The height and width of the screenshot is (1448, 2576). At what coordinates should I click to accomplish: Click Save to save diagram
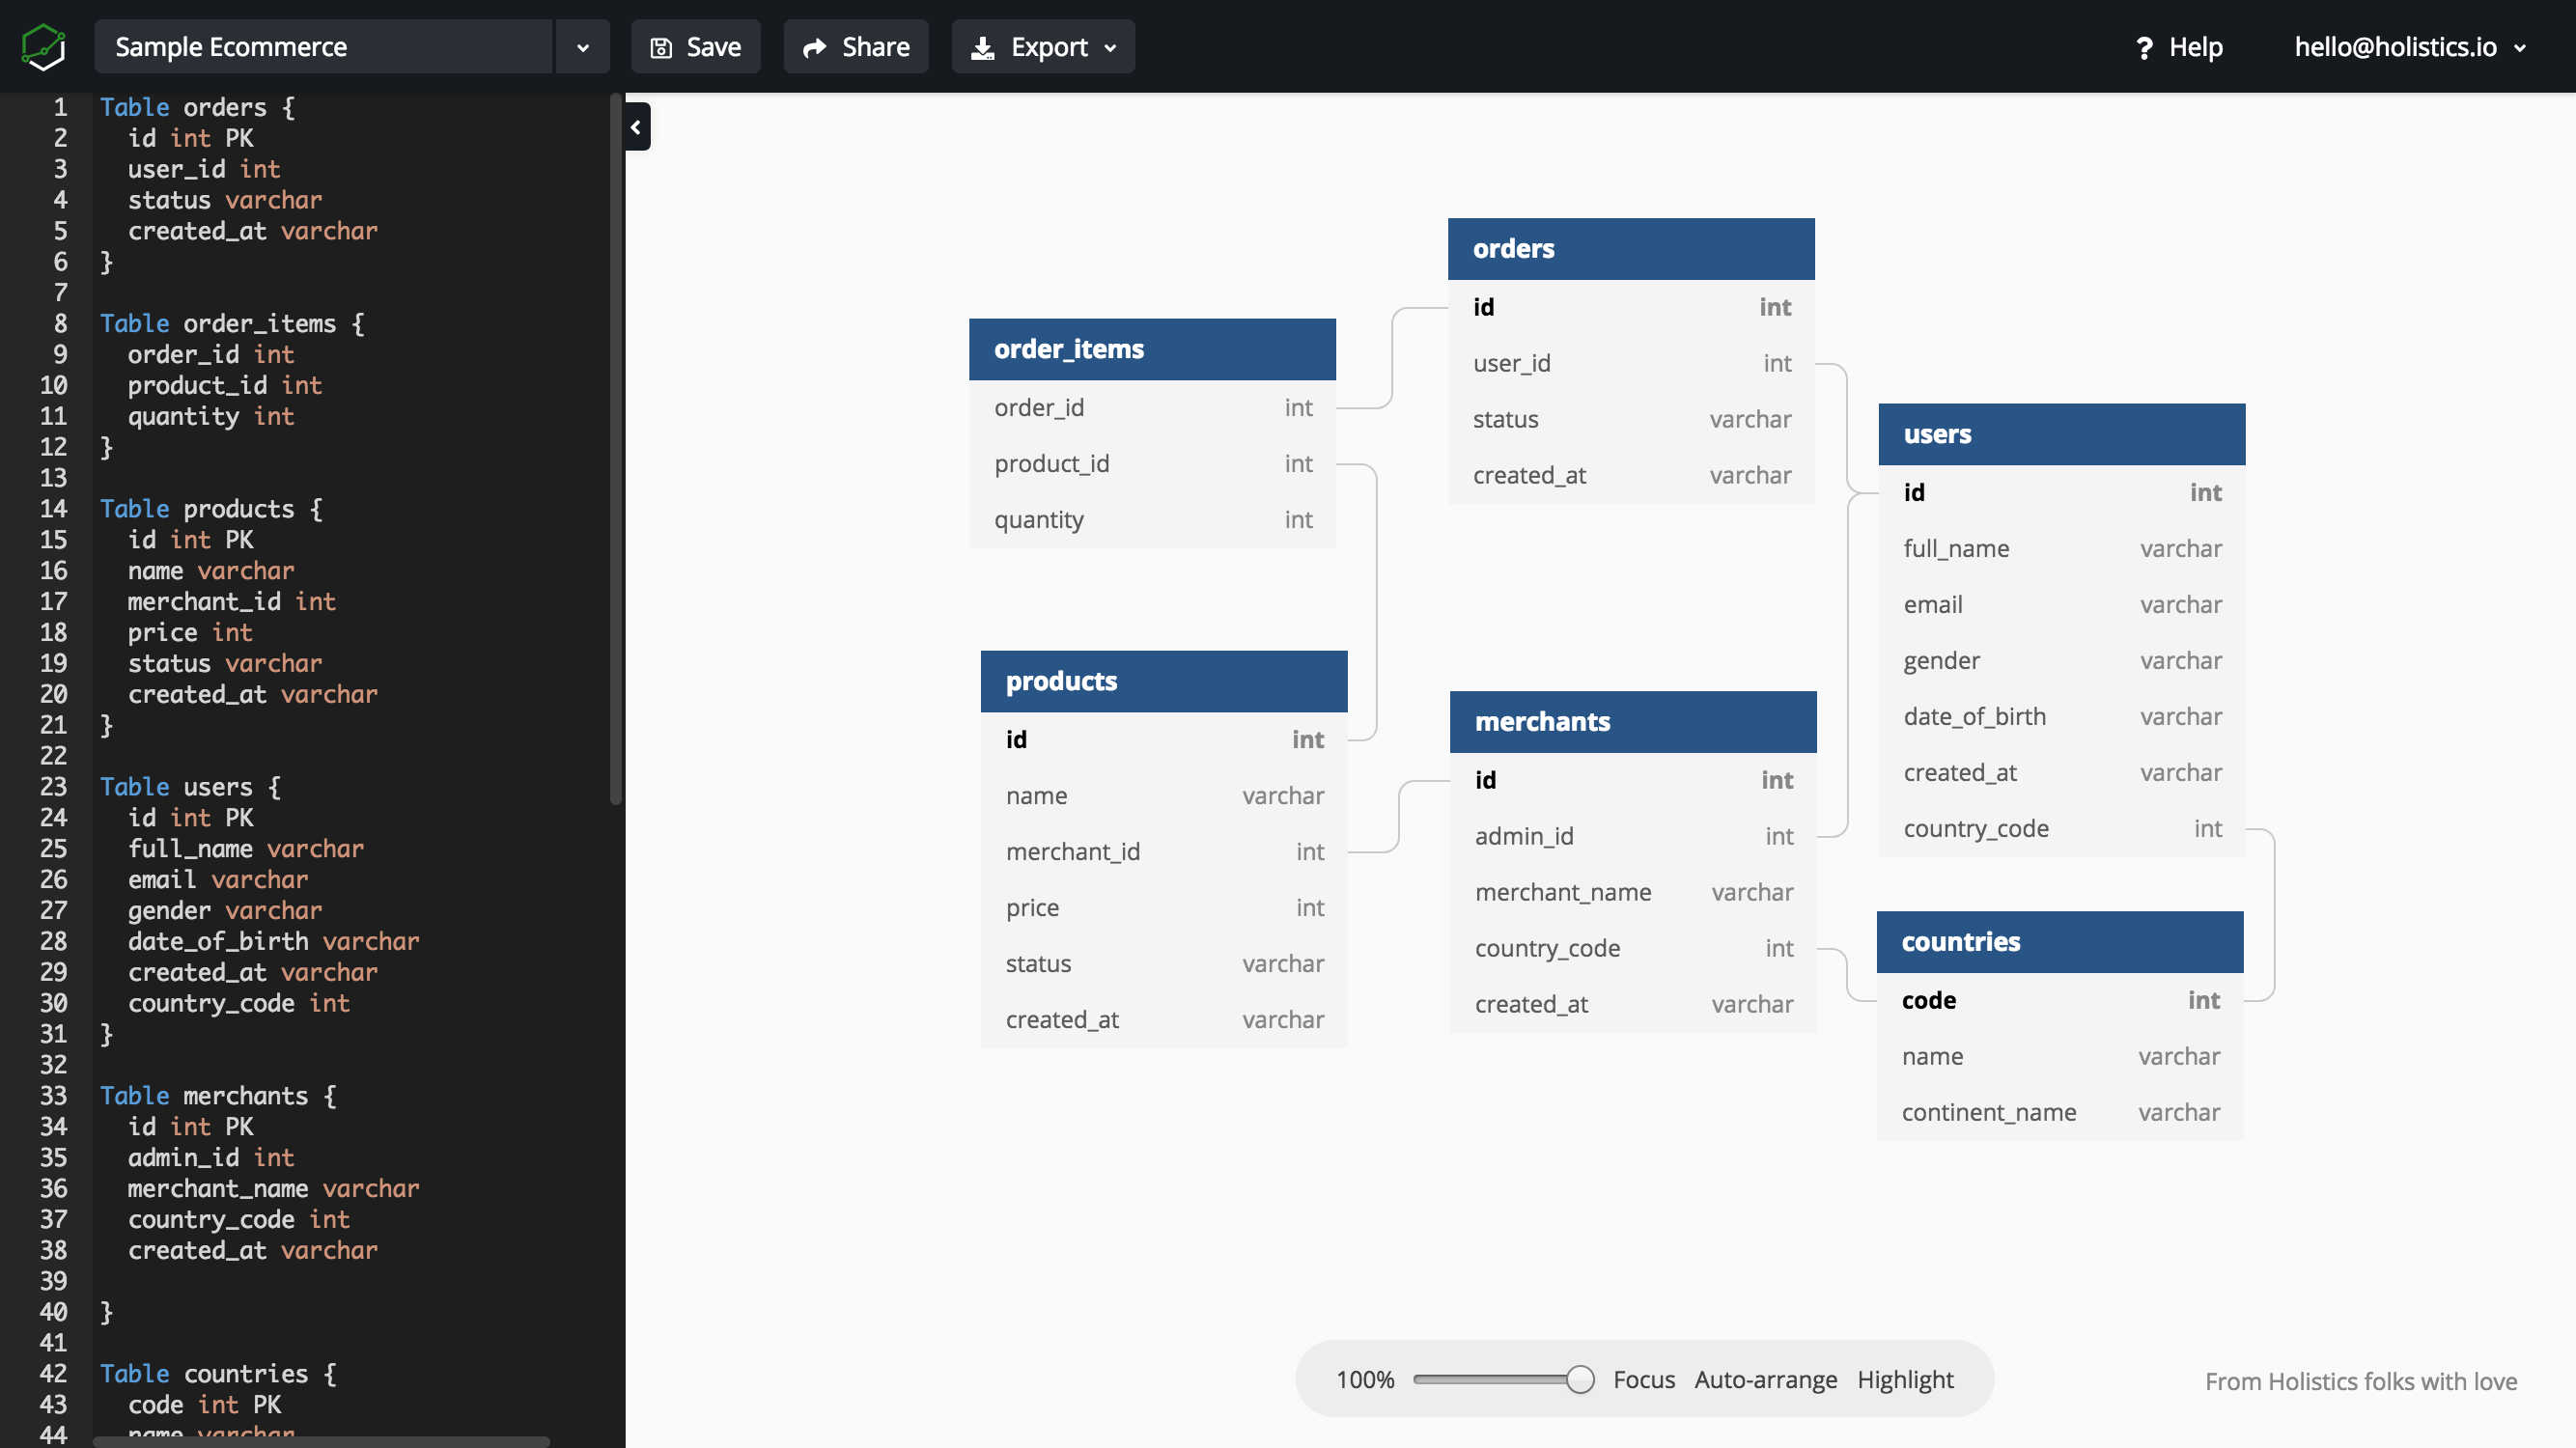(x=697, y=46)
